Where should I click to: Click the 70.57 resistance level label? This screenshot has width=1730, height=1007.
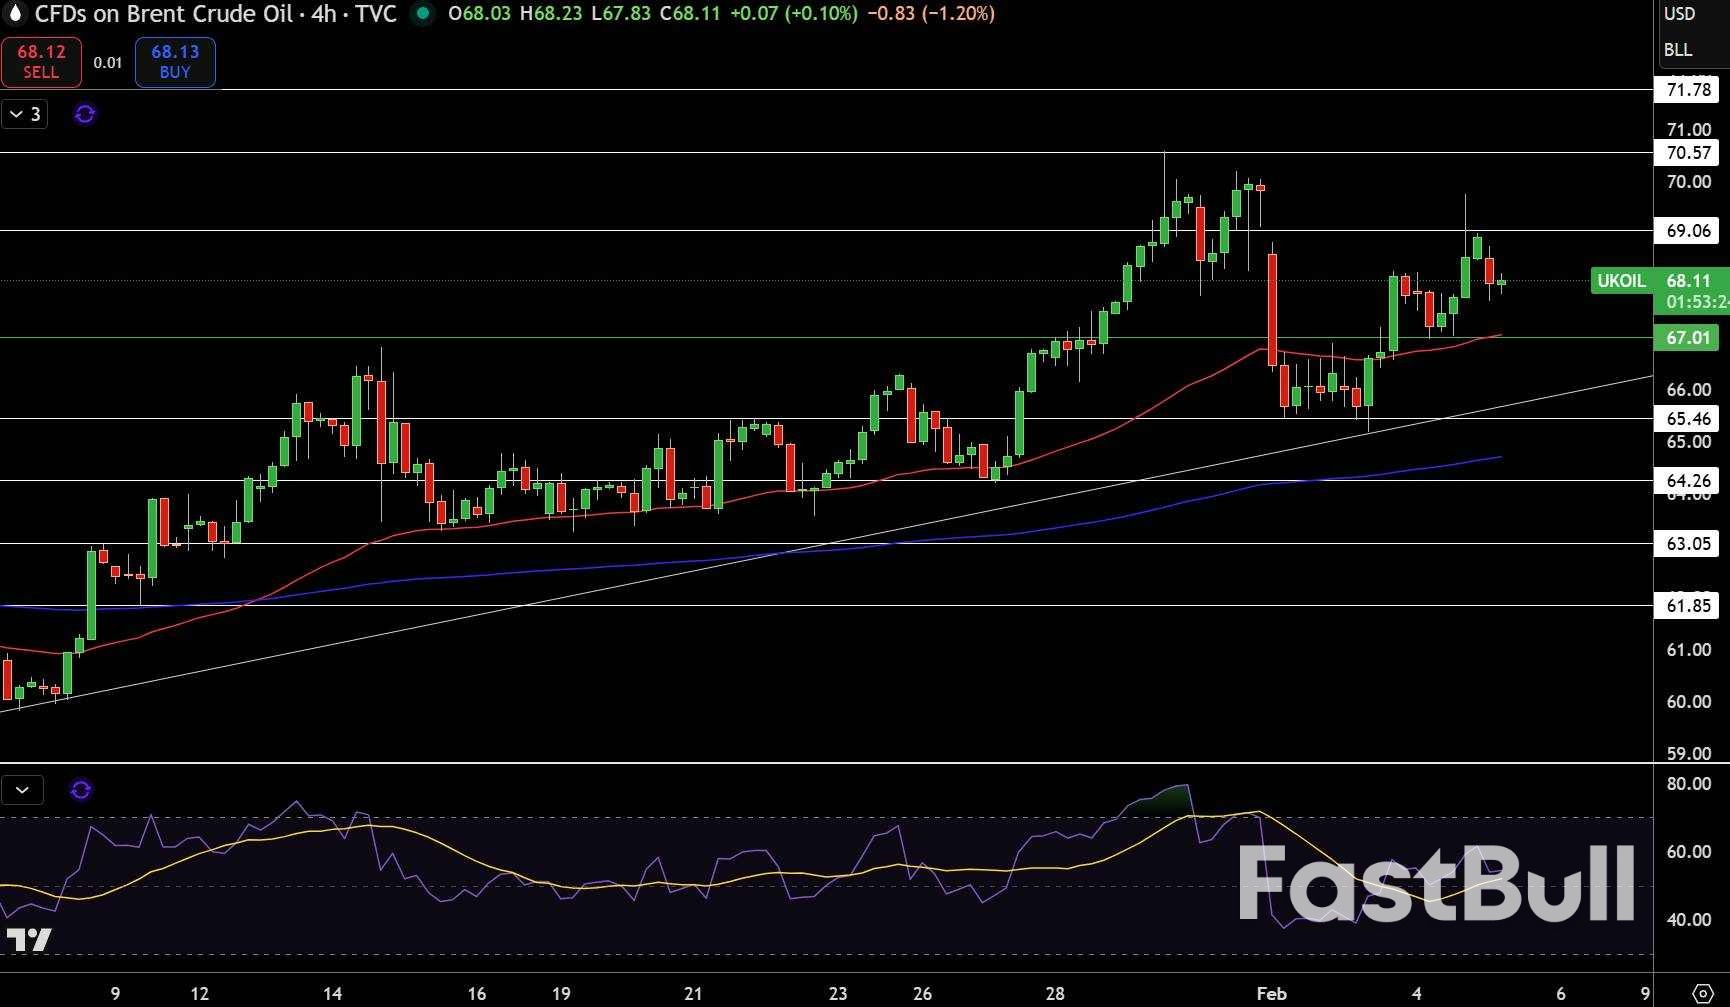pos(1688,153)
